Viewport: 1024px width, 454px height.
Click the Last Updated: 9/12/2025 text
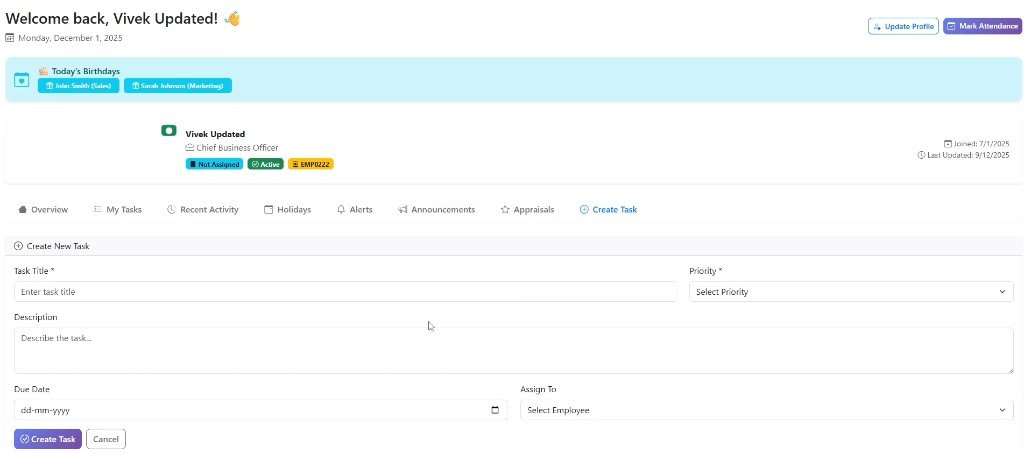(968, 155)
